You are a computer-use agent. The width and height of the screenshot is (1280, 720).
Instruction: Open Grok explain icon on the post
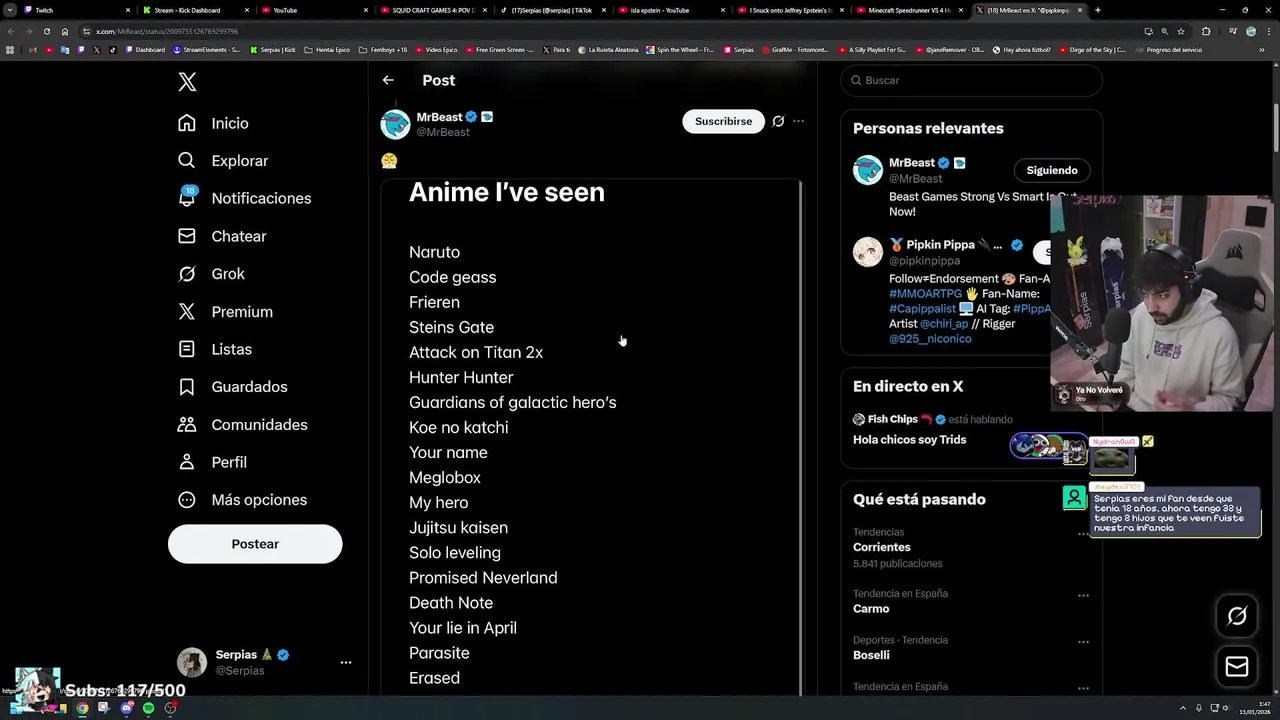[778, 121]
